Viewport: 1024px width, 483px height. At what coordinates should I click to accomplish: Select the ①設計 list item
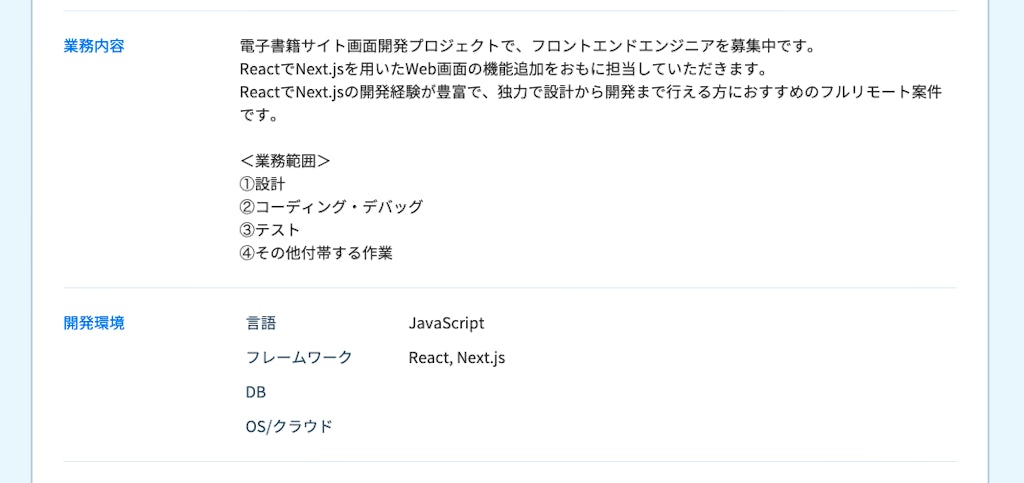(263, 184)
